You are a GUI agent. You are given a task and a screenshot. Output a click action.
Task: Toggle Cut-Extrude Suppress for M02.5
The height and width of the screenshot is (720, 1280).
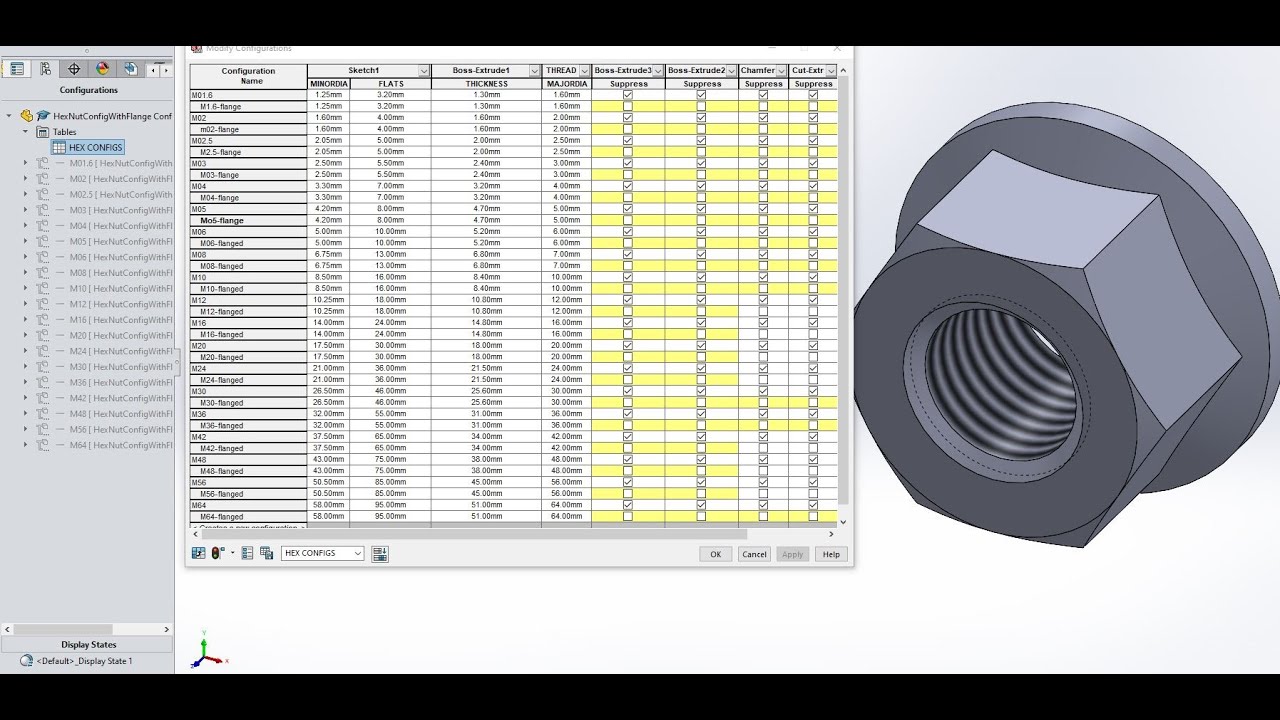click(x=813, y=141)
